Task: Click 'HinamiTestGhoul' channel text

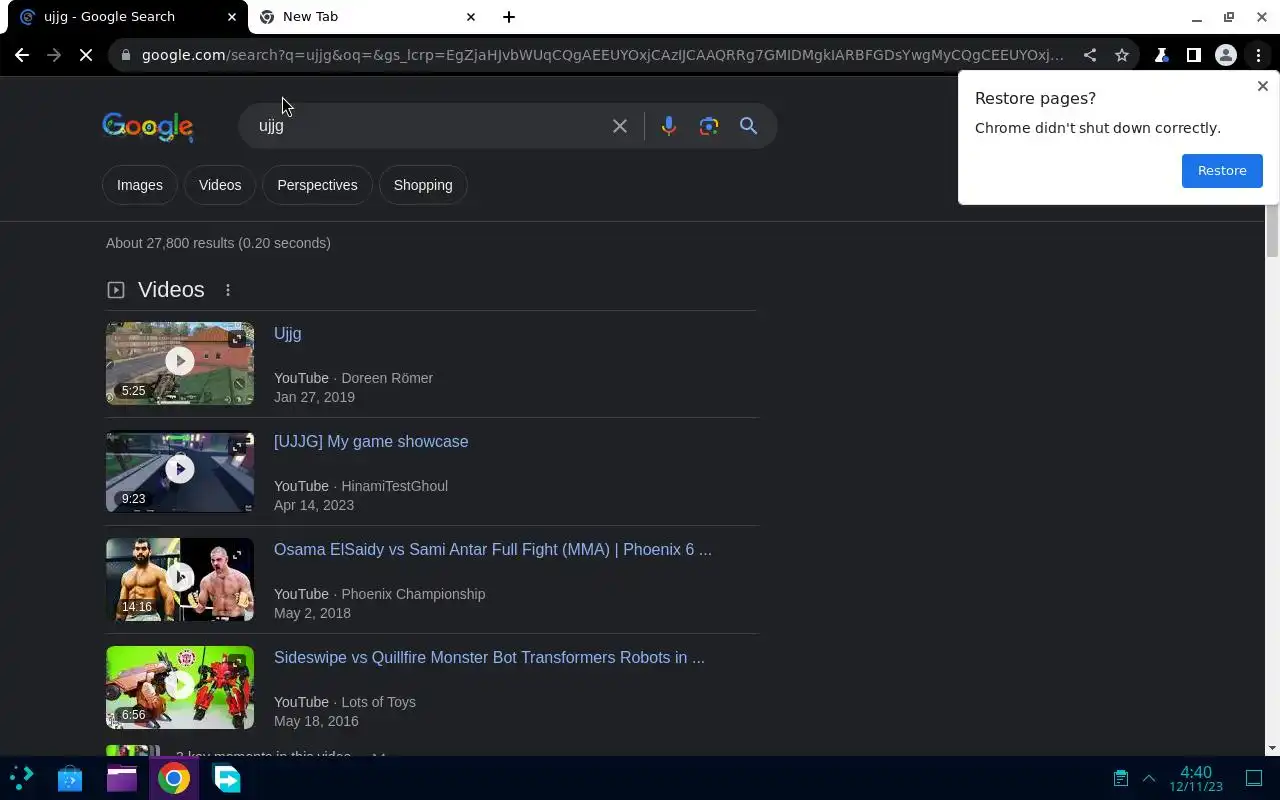Action: pos(394,486)
